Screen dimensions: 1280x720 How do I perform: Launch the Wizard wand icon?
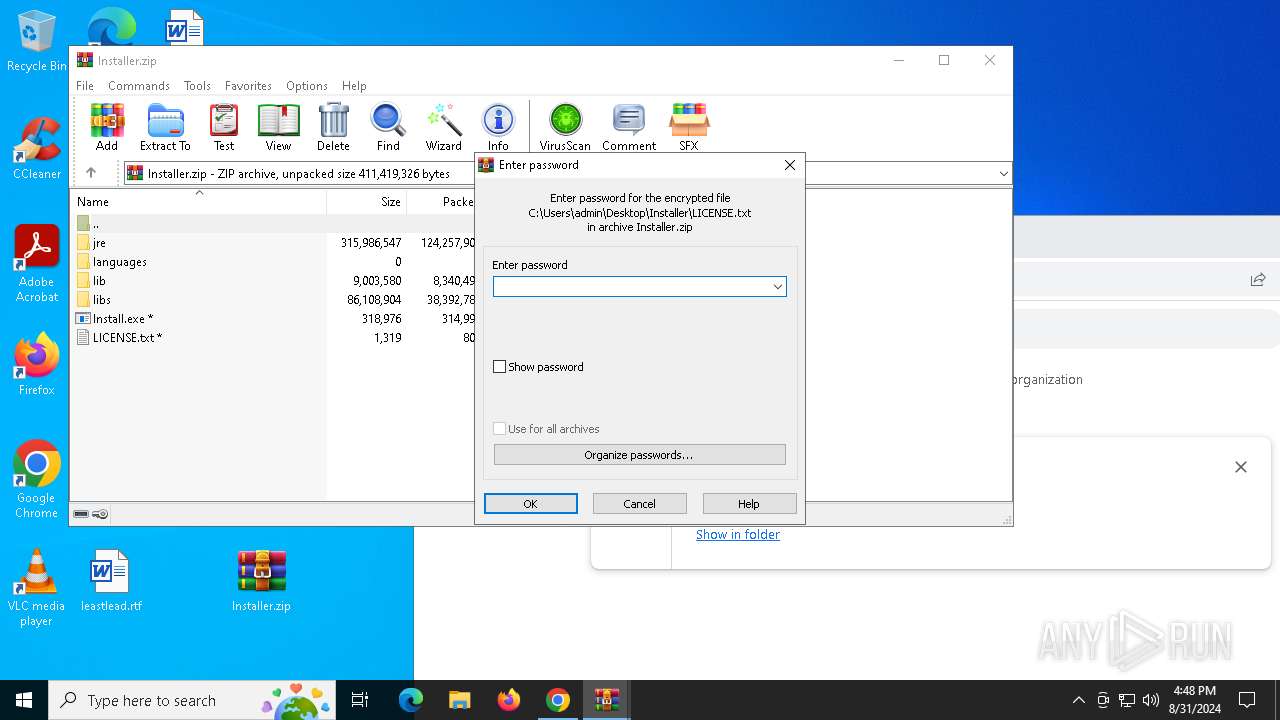coord(443,127)
